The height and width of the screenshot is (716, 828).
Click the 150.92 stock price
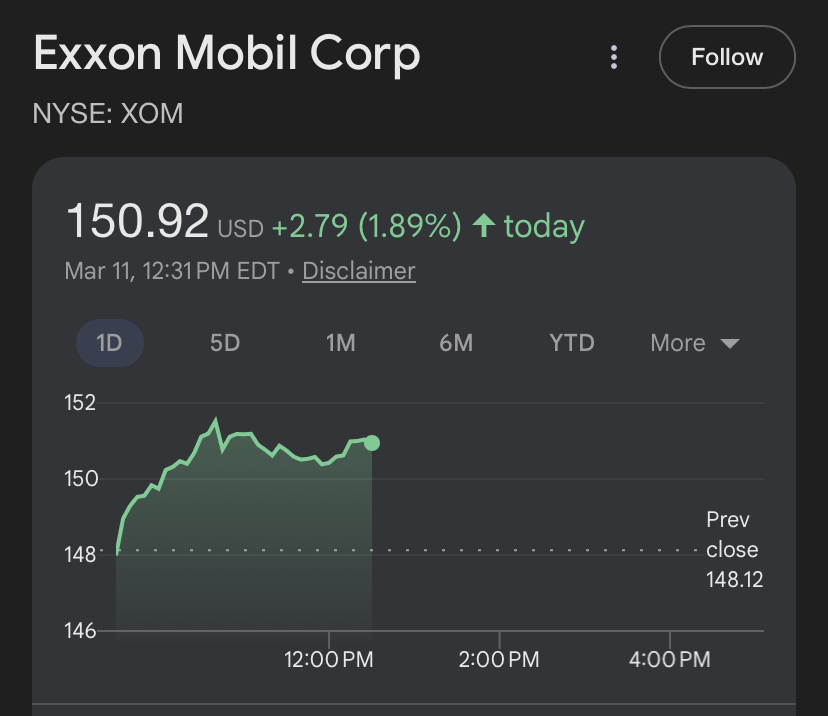(137, 221)
